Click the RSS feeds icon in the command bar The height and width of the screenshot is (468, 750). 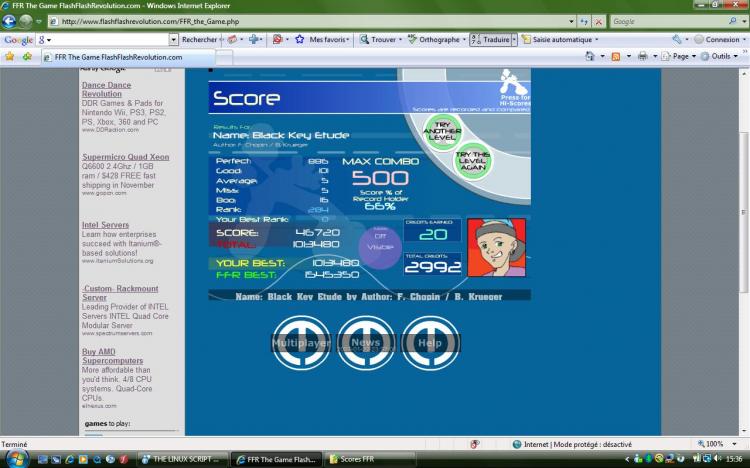click(616, 56)
